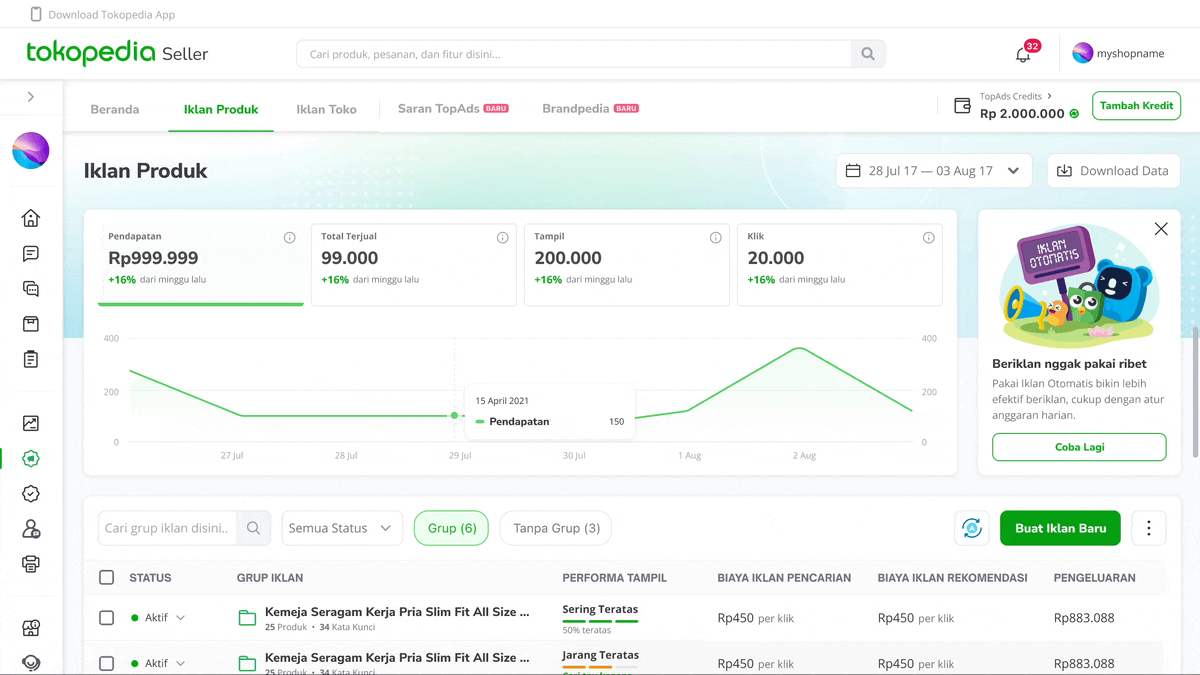Switch to the Saran TopAds tab
This screenshot has width=1200, height=675.
tap(453, 108)
